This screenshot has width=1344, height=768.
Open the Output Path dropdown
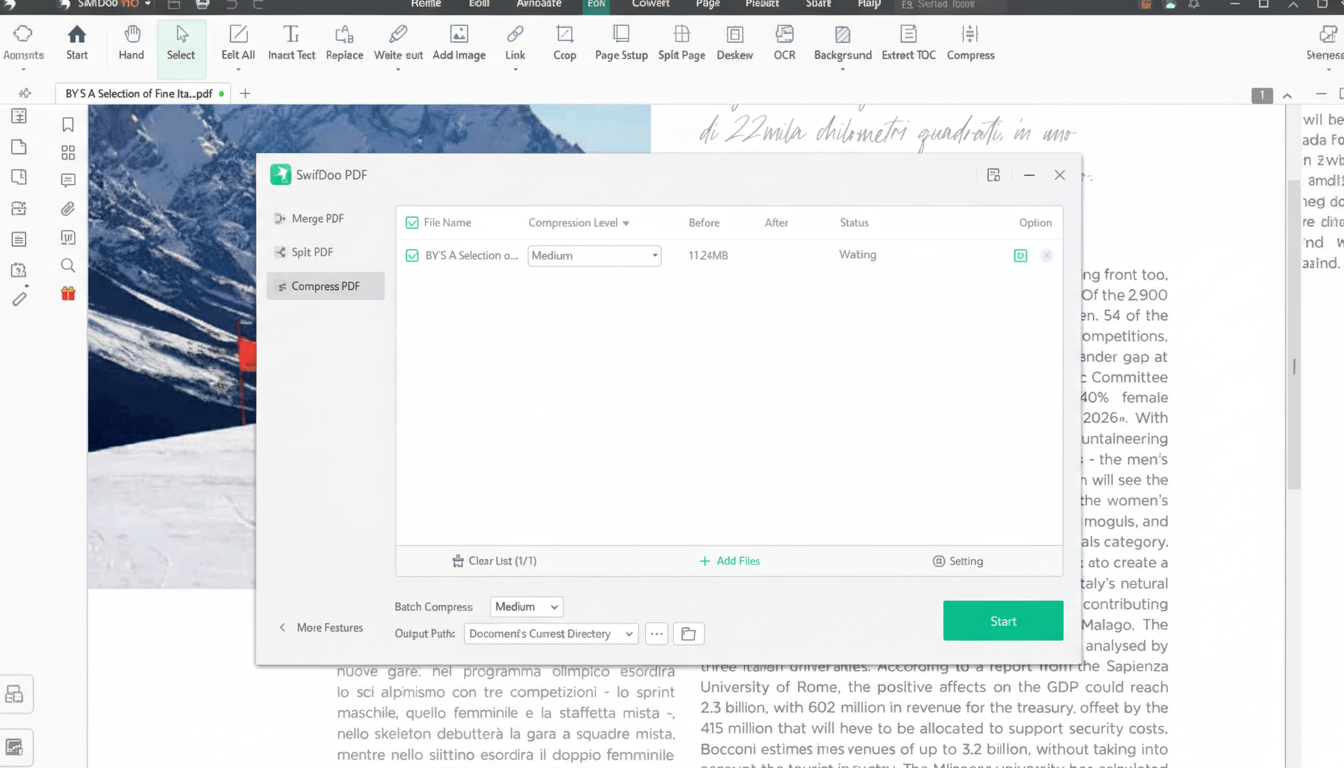coord(550,634)
